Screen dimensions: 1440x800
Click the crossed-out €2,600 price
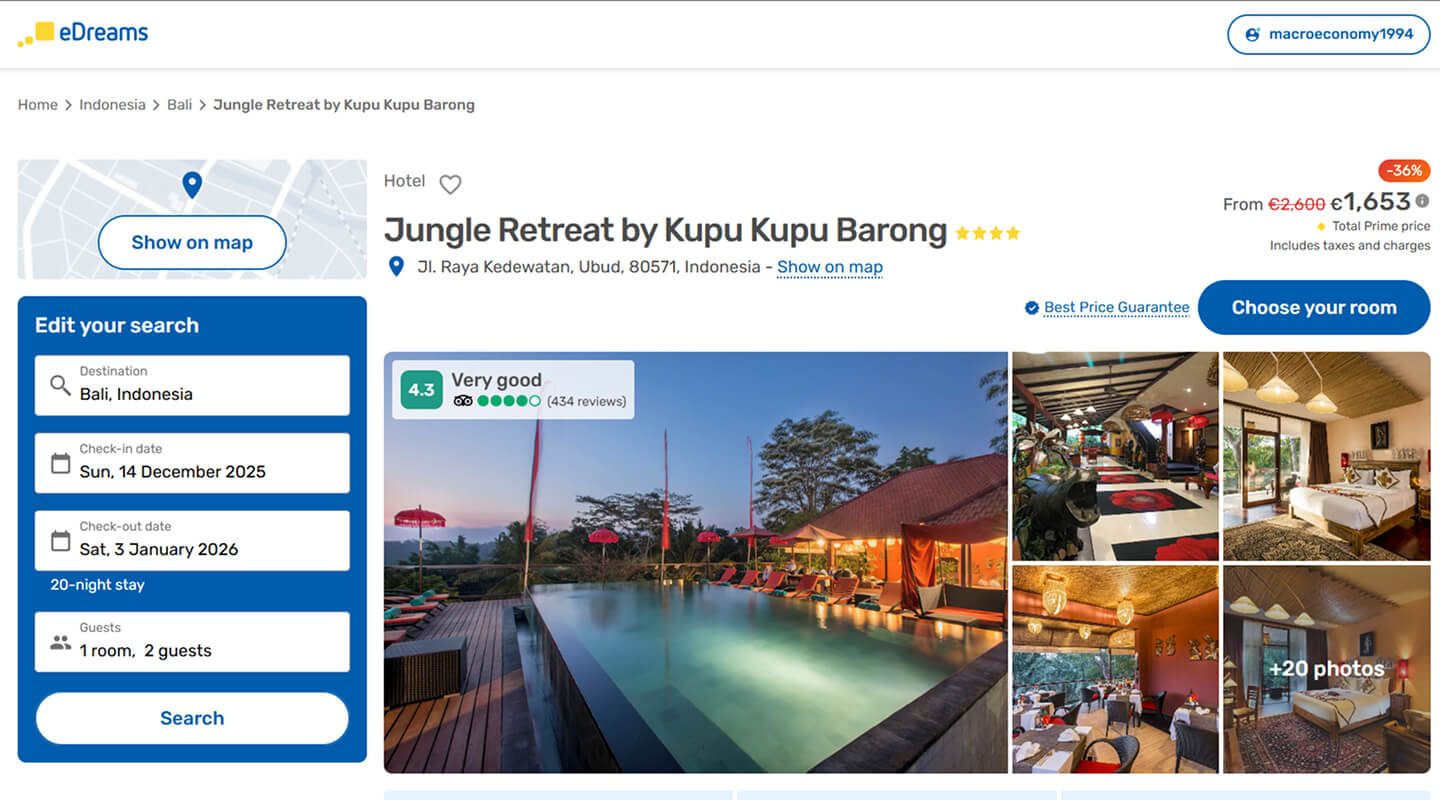[1297, 204]
